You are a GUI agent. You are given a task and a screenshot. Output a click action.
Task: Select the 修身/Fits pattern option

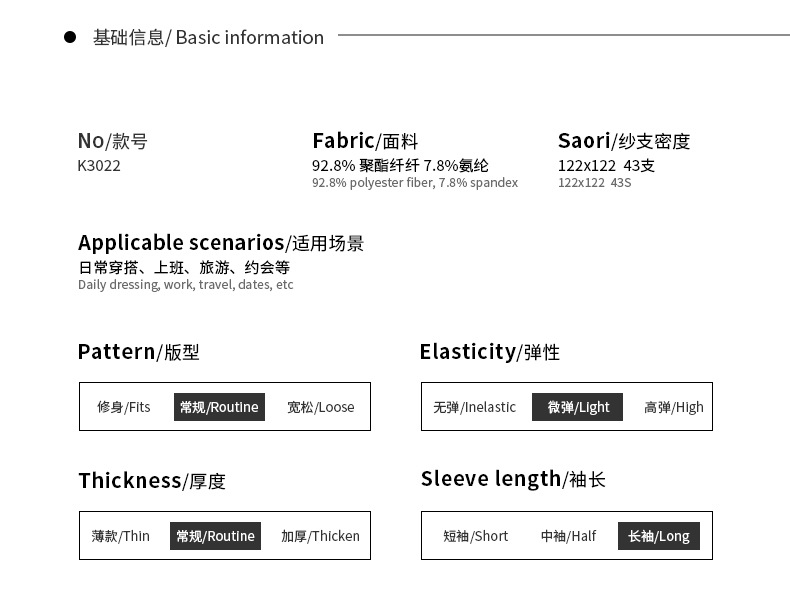(124, 407)
